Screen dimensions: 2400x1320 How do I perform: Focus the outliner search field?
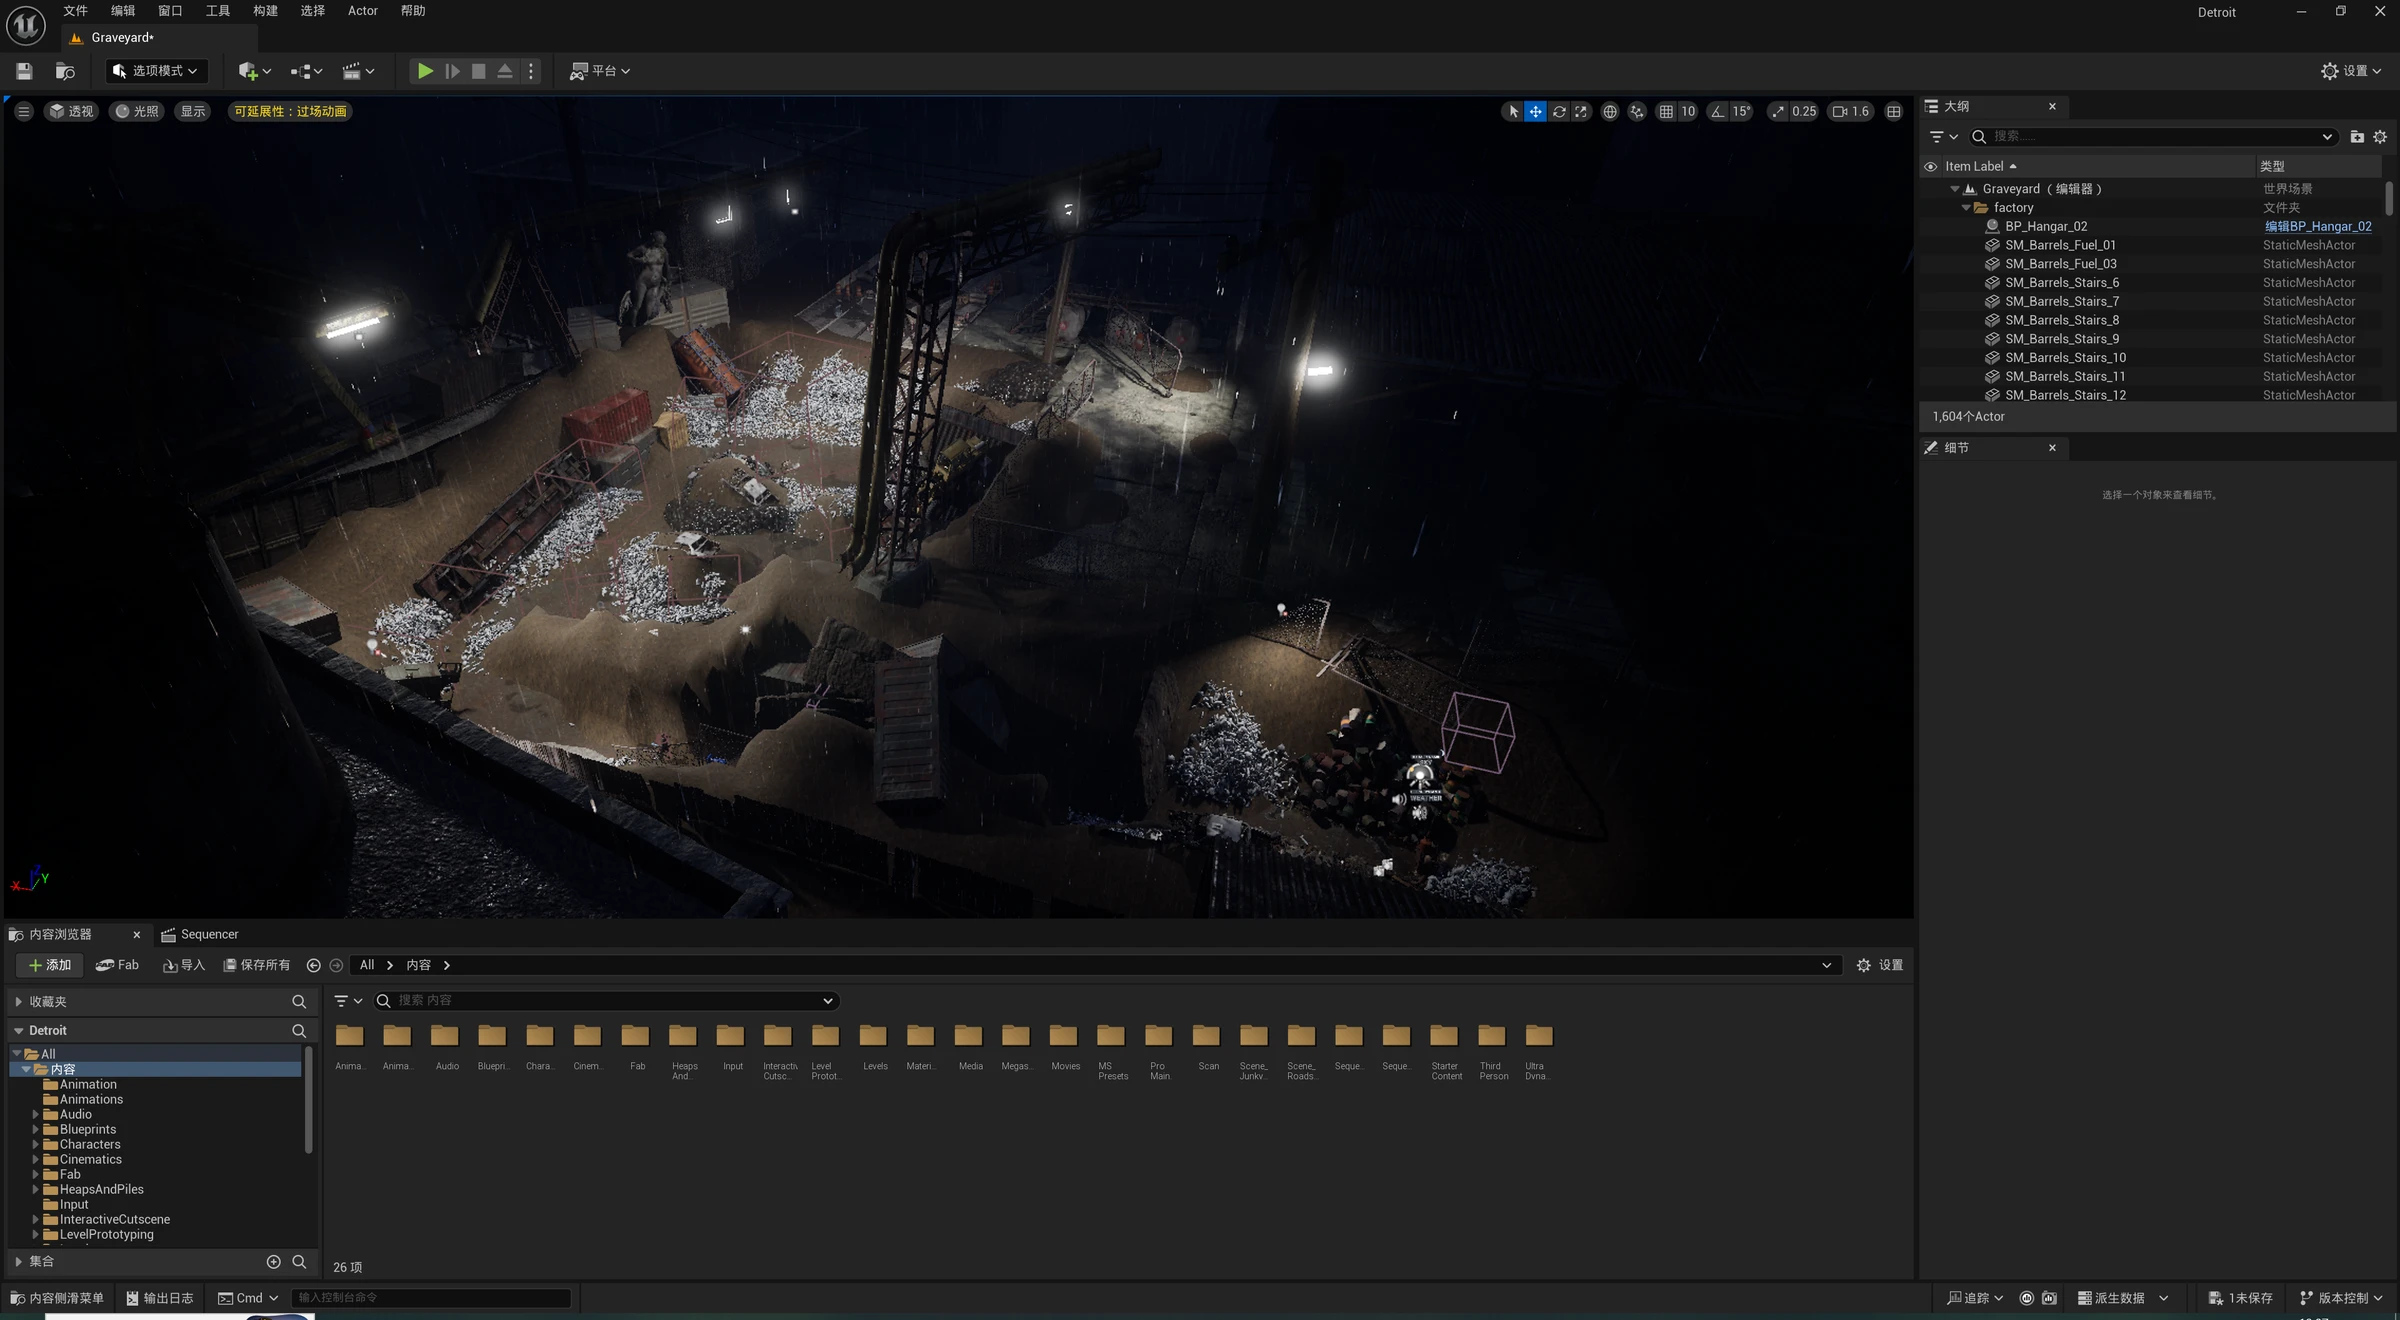pos(2153,136)
